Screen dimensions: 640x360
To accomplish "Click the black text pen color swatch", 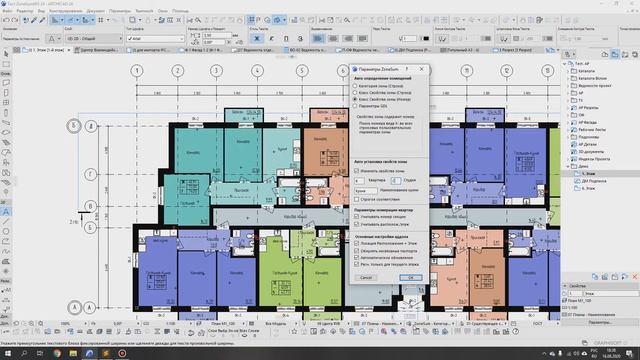I will pyautogui.click(x=426, y=38).
